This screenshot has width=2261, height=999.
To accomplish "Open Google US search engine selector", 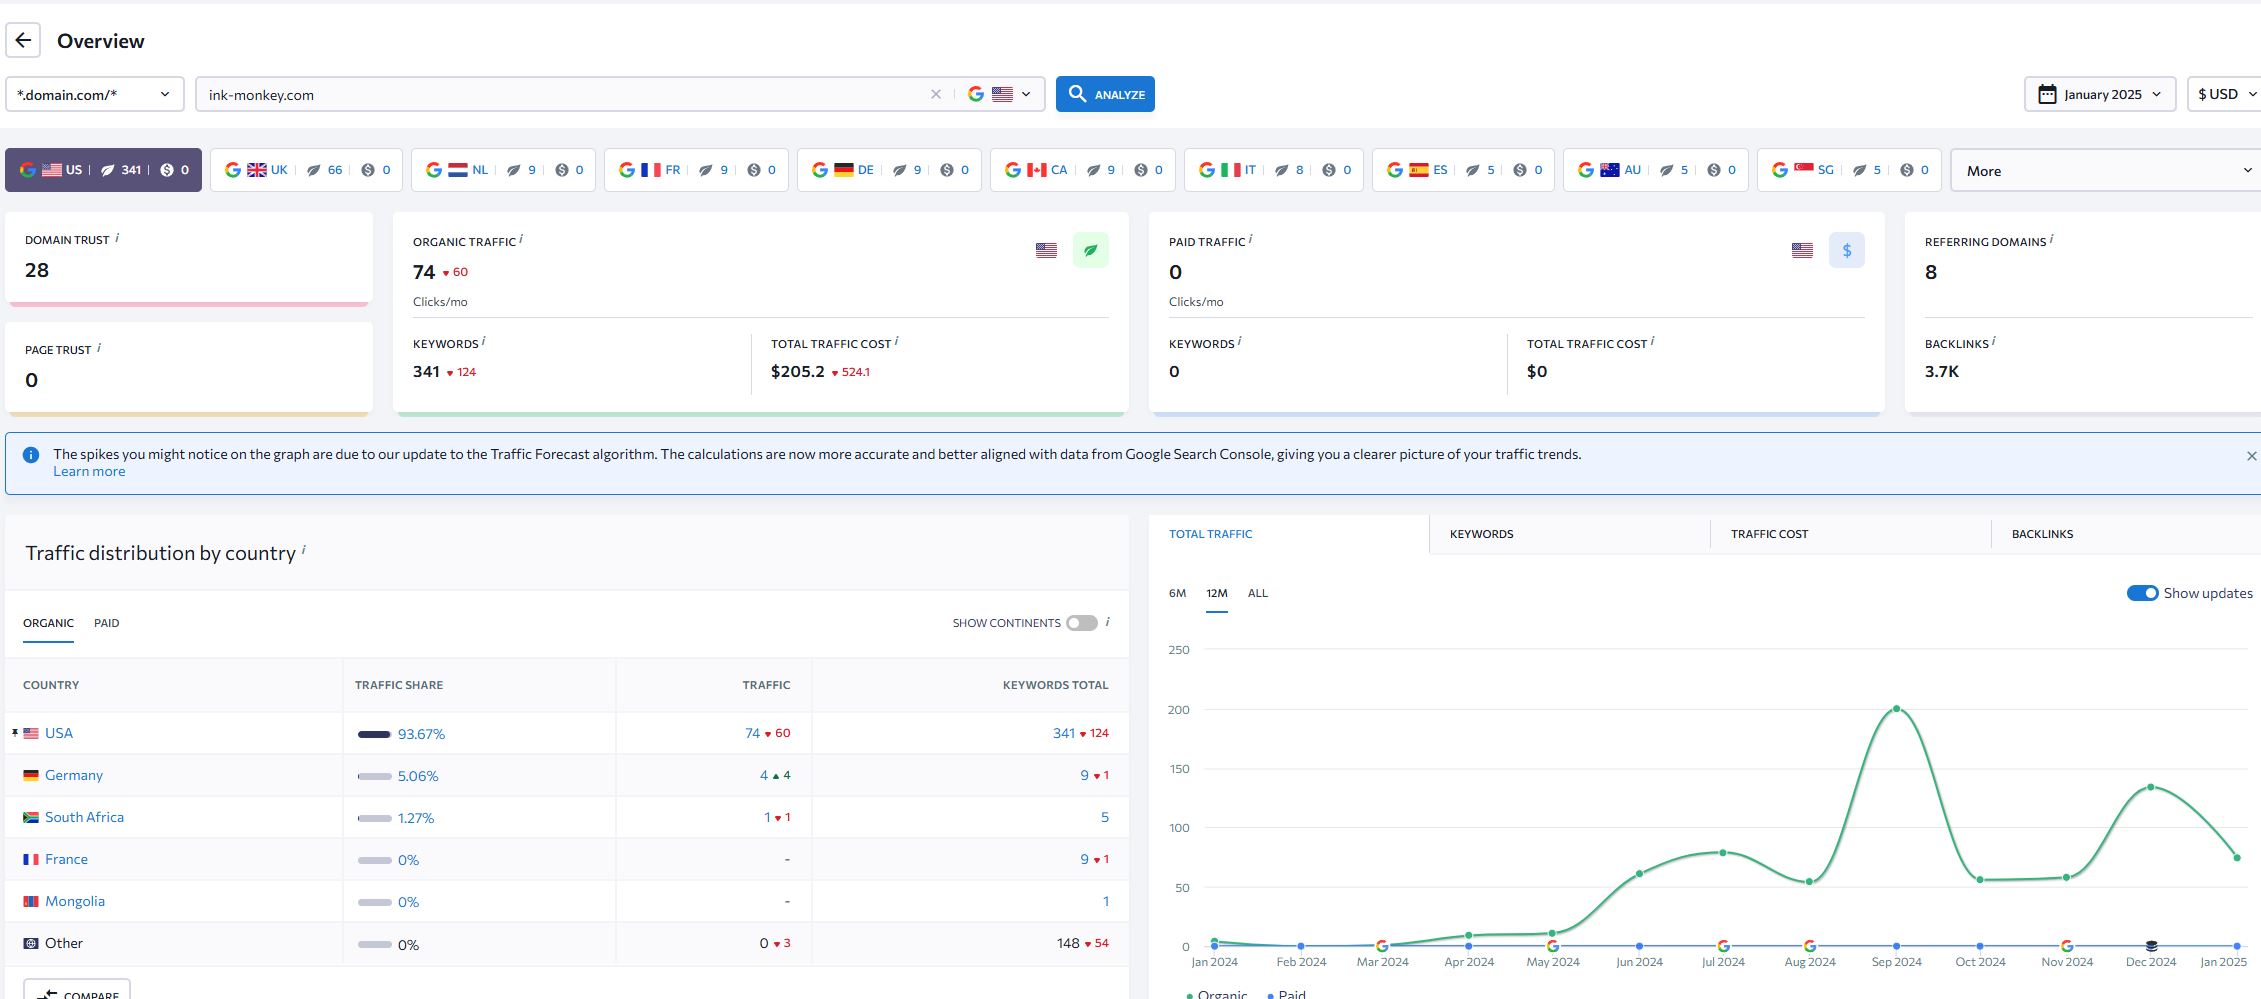I will coord(999,94).
